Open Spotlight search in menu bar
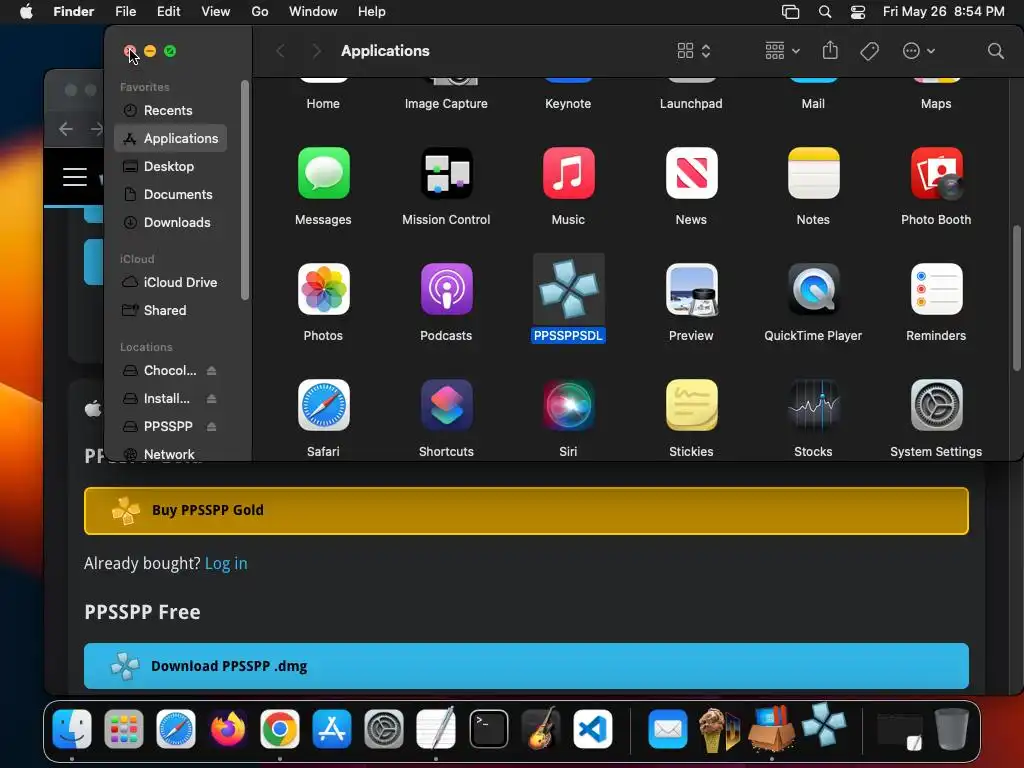 click(825, 12)
